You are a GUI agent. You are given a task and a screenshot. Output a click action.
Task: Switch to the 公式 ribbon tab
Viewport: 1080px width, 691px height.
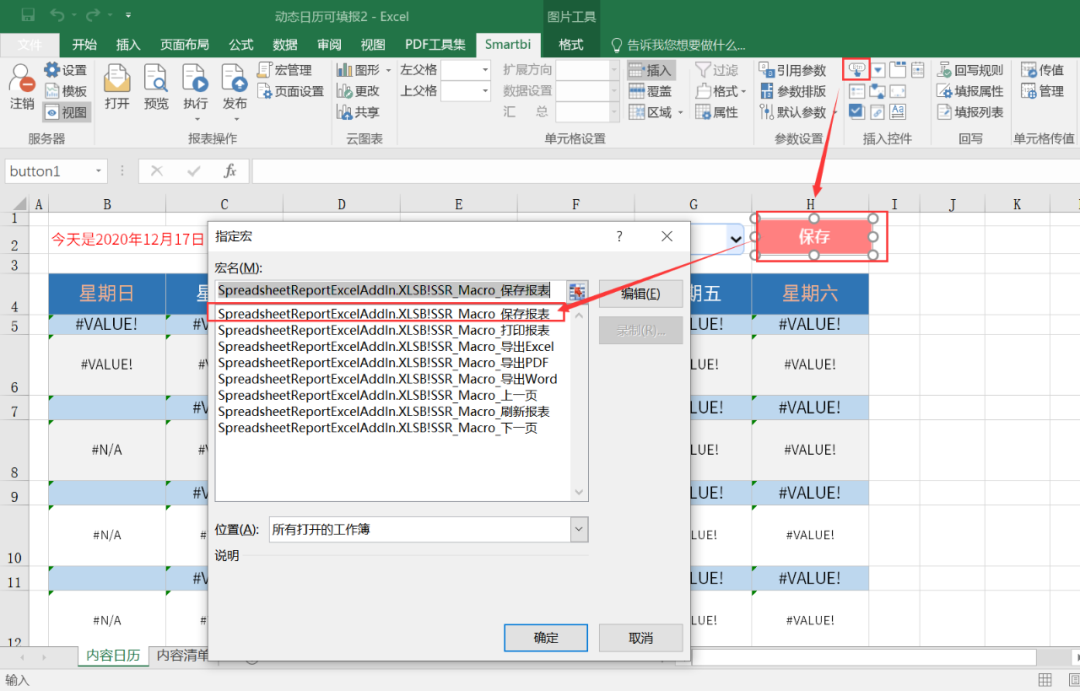coord(241,45)
